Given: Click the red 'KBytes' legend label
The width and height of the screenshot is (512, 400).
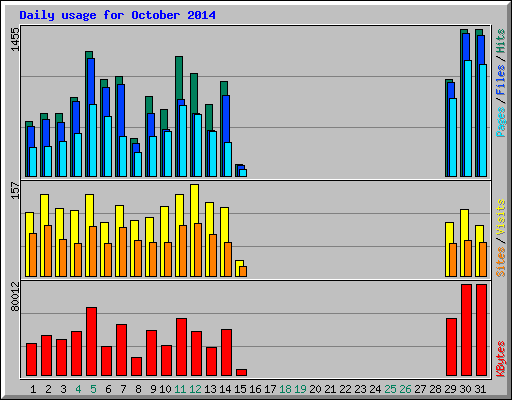Looking at the screenshot, I should tap(501, 359).
